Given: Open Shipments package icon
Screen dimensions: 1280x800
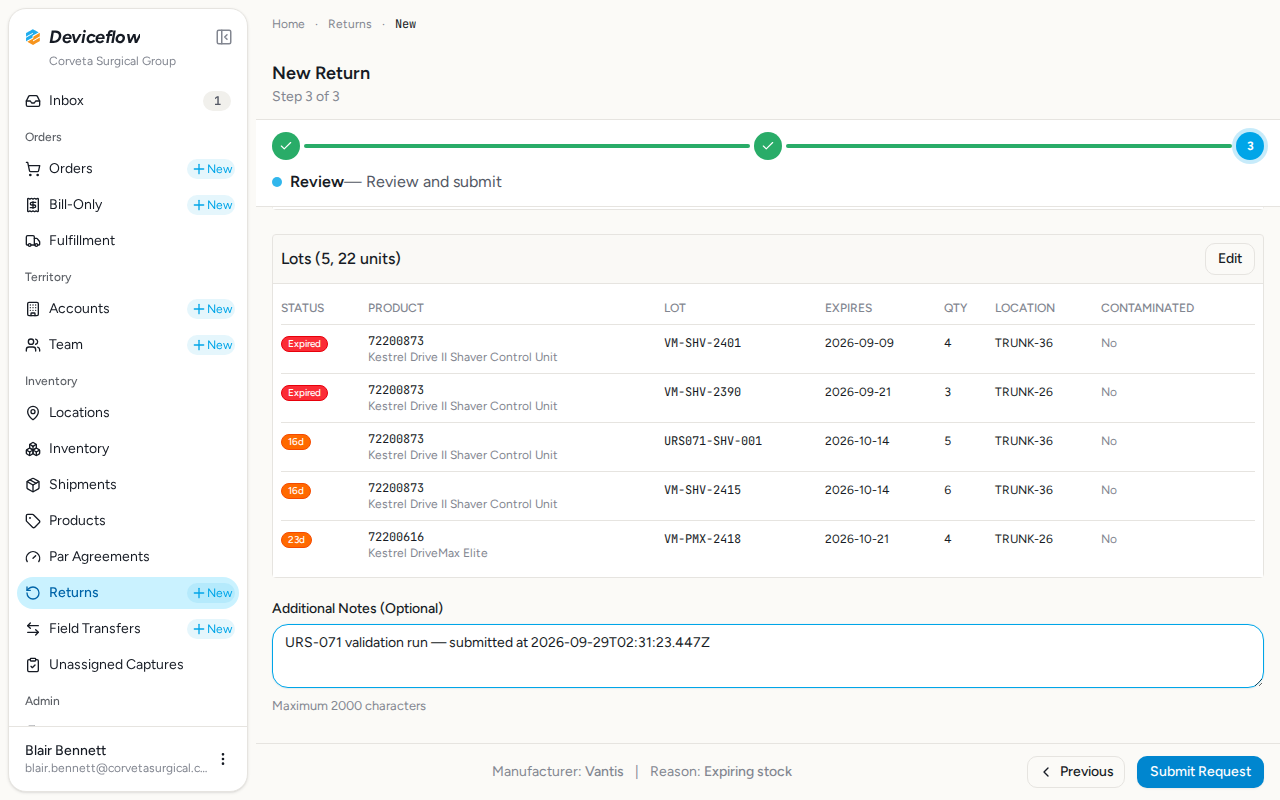Looking at the screenshot, I should coord(33,485).
